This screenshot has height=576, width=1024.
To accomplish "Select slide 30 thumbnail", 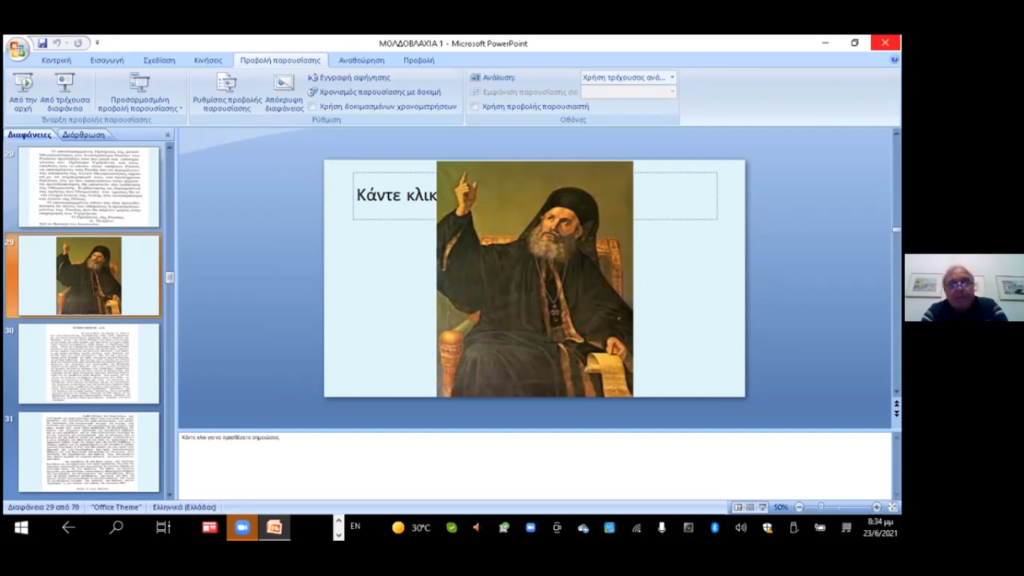I will [88, 363].
